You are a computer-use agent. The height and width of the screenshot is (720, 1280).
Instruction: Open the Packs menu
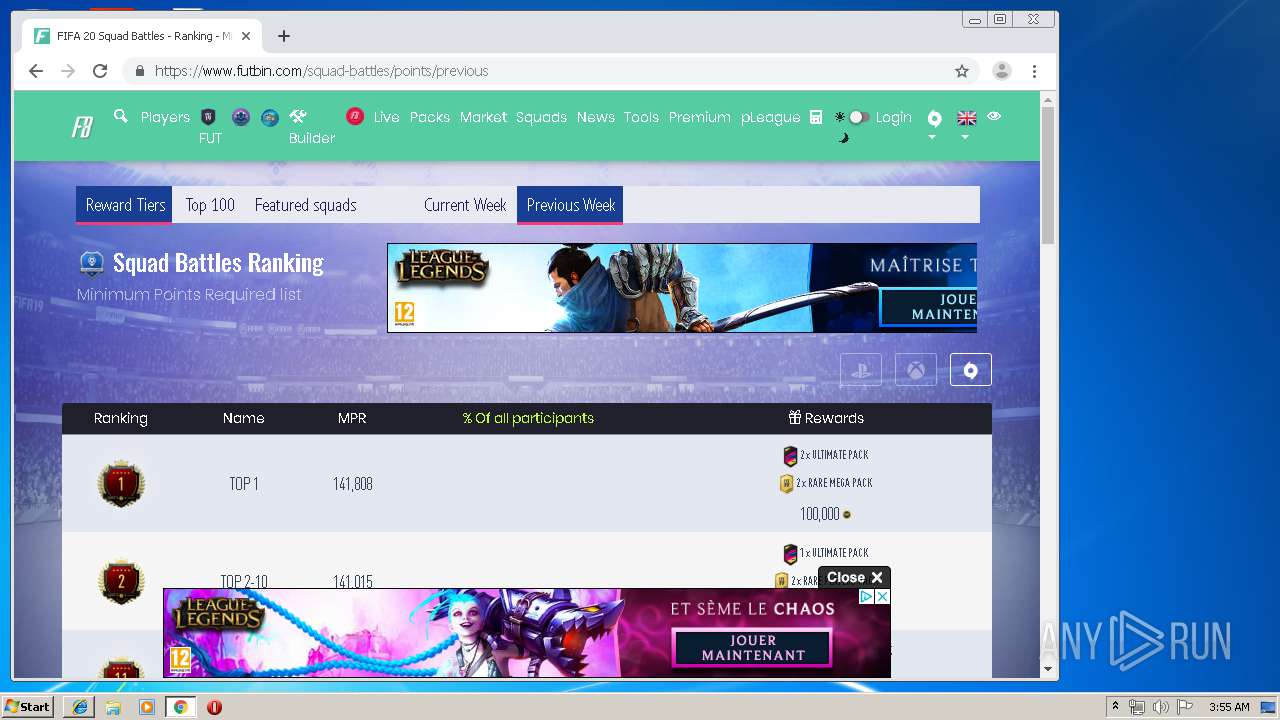430,117
